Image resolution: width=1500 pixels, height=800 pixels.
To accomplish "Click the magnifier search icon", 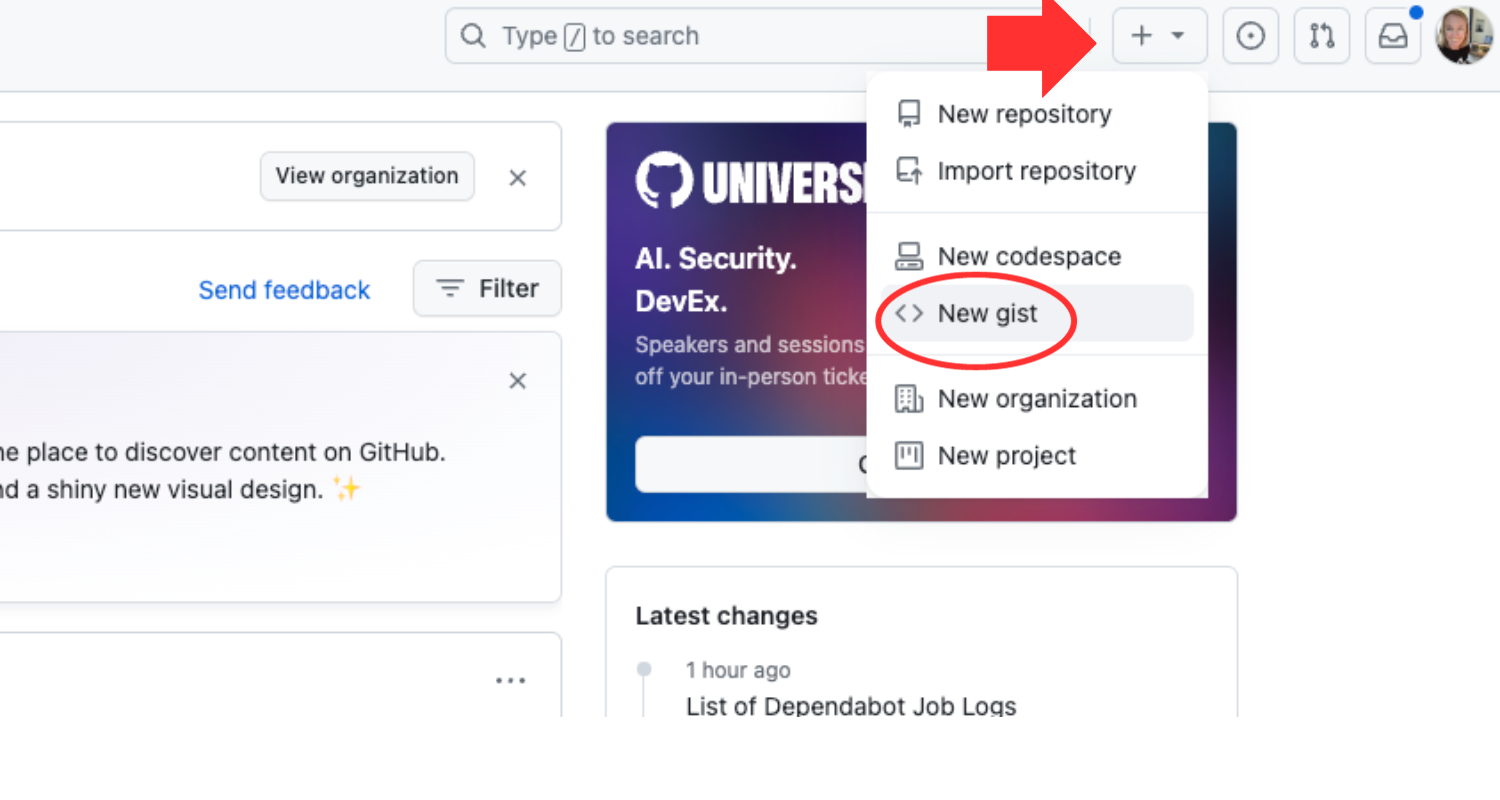I will (472, 36).
